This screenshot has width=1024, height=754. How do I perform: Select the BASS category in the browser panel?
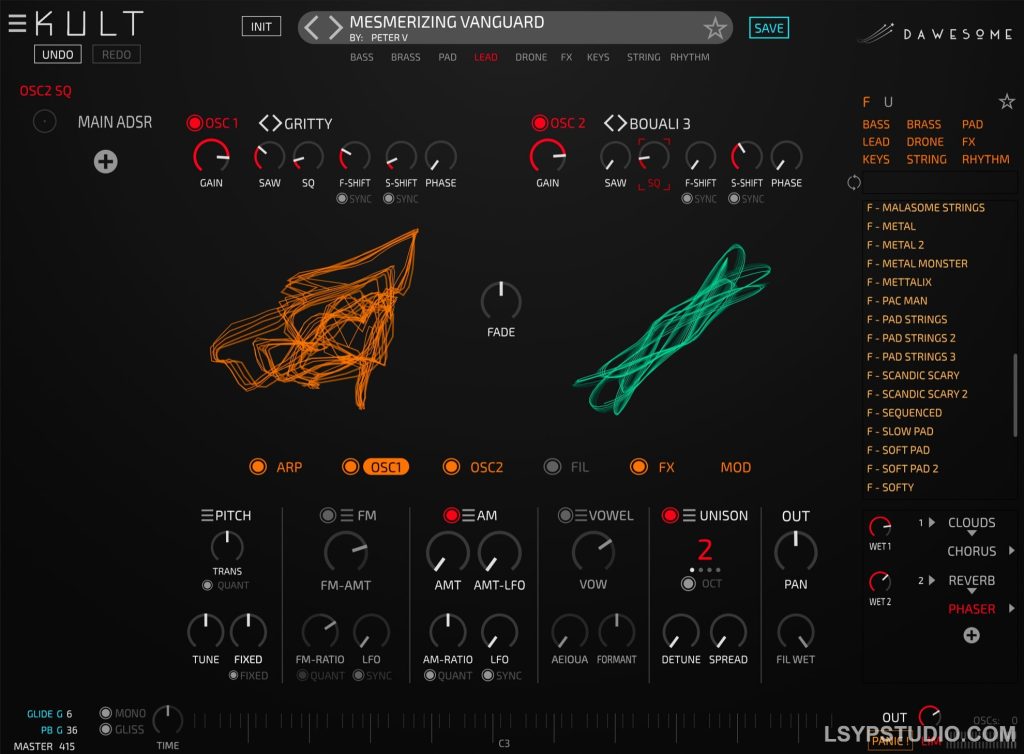[875, 124]
